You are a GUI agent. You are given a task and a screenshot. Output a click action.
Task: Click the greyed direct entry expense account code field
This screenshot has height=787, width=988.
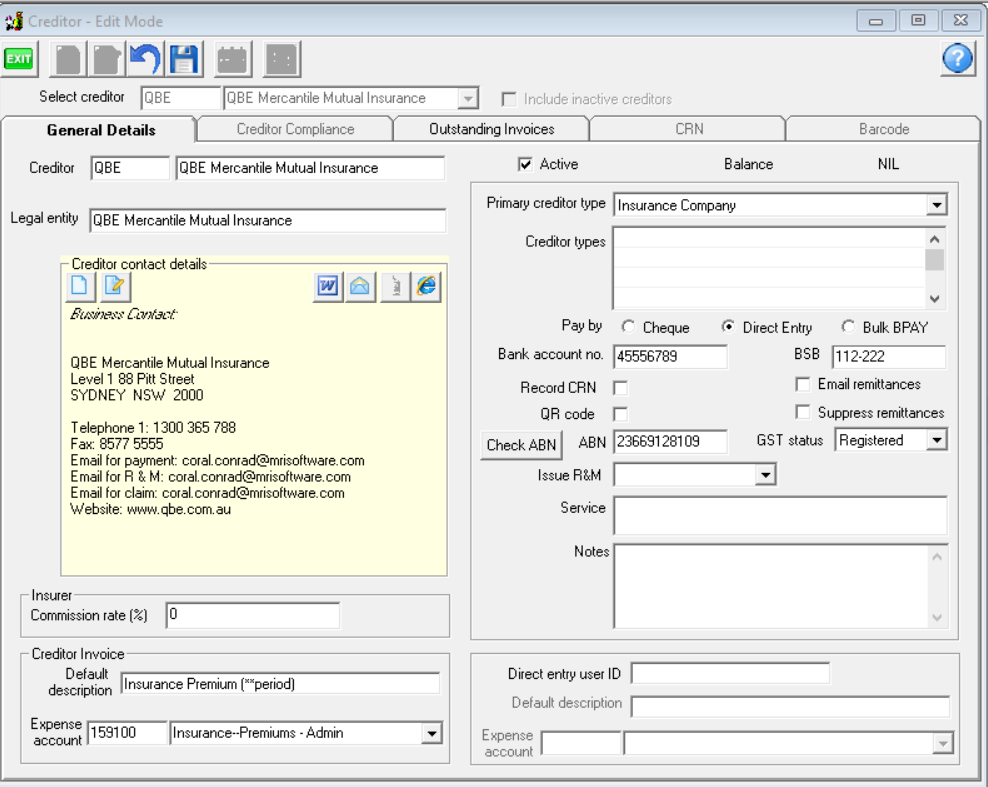click(x=581, y=743)
